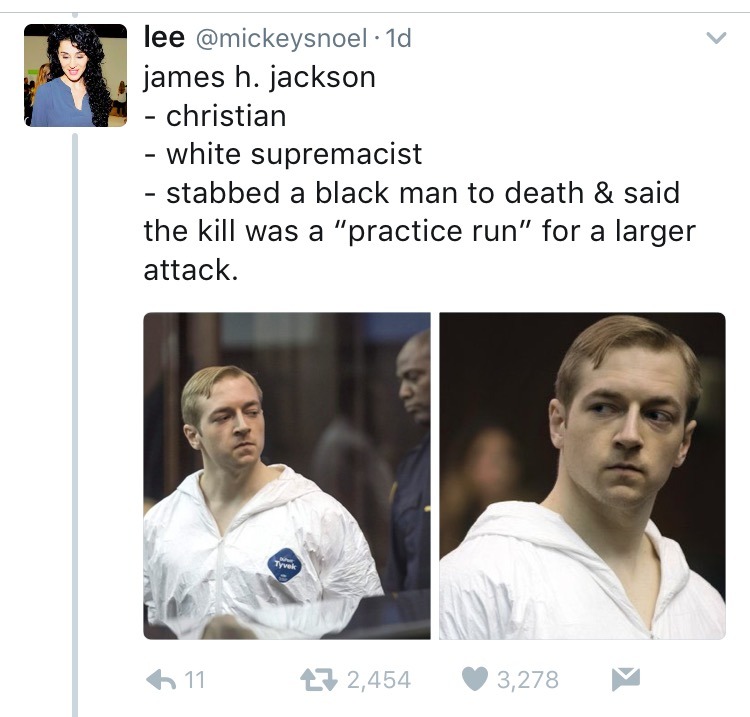
Task: Tap the Tyvek badge in the left photo
Action: [x=285, y=565]
